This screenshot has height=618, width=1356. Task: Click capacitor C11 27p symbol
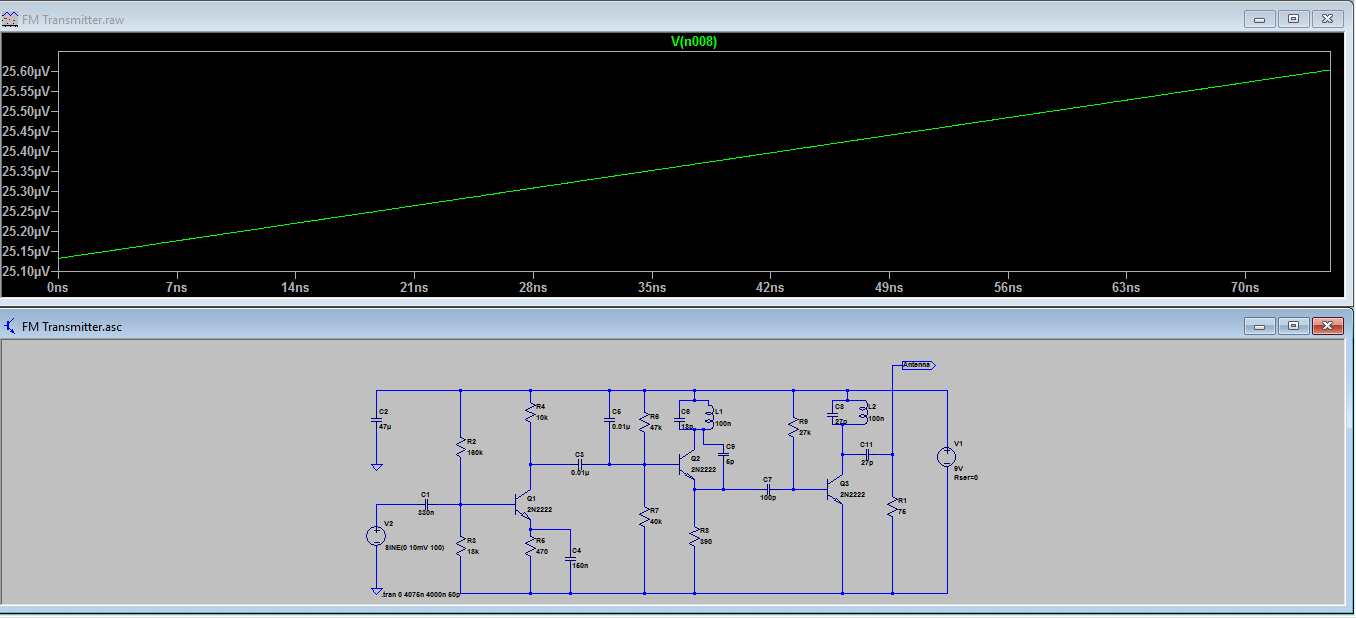coord(868,453)
